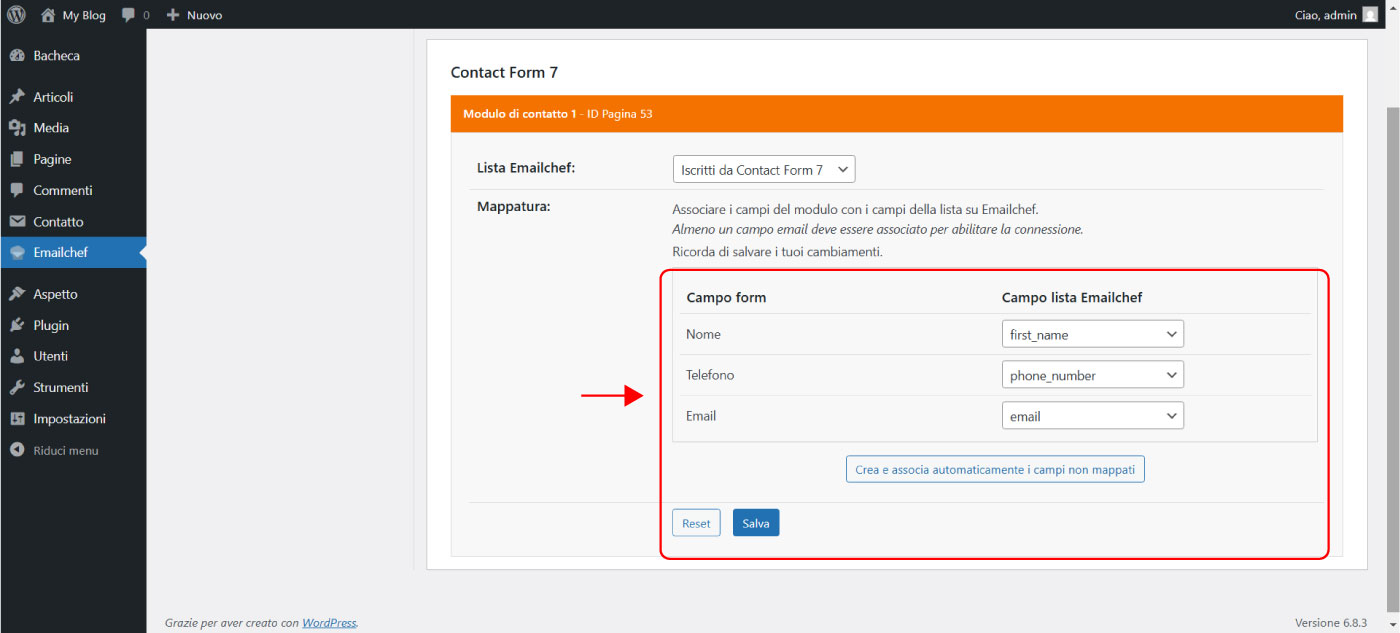Click the Articoli pin icon

[x=16, y=97]
